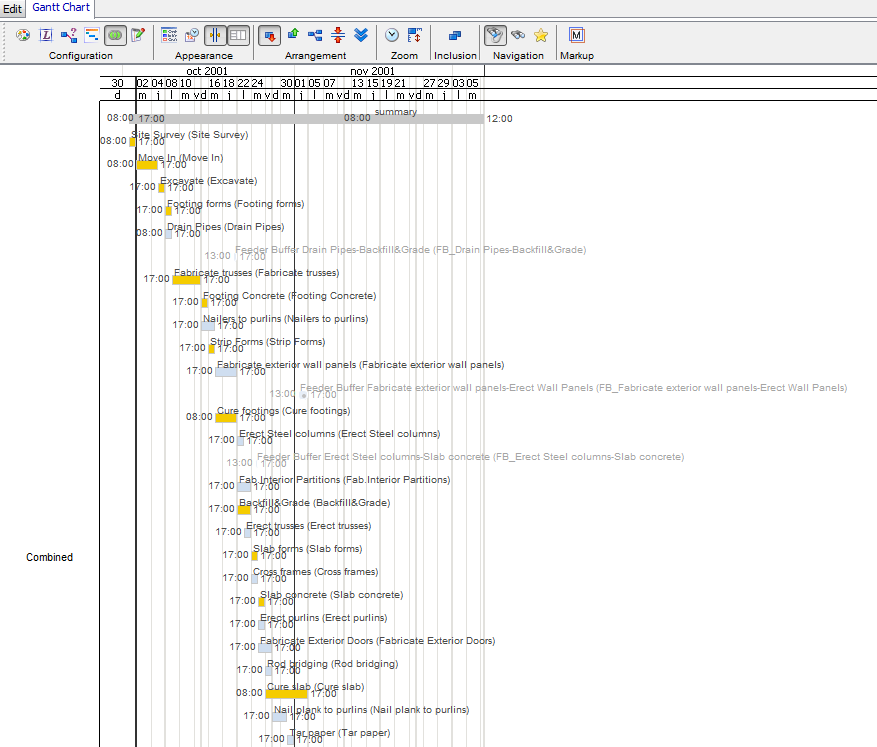This screenshot has width=877, height=747.
Task: Click the binoculars find icon in Navigation
Action: pyautogui.click(x=517, y=35)
